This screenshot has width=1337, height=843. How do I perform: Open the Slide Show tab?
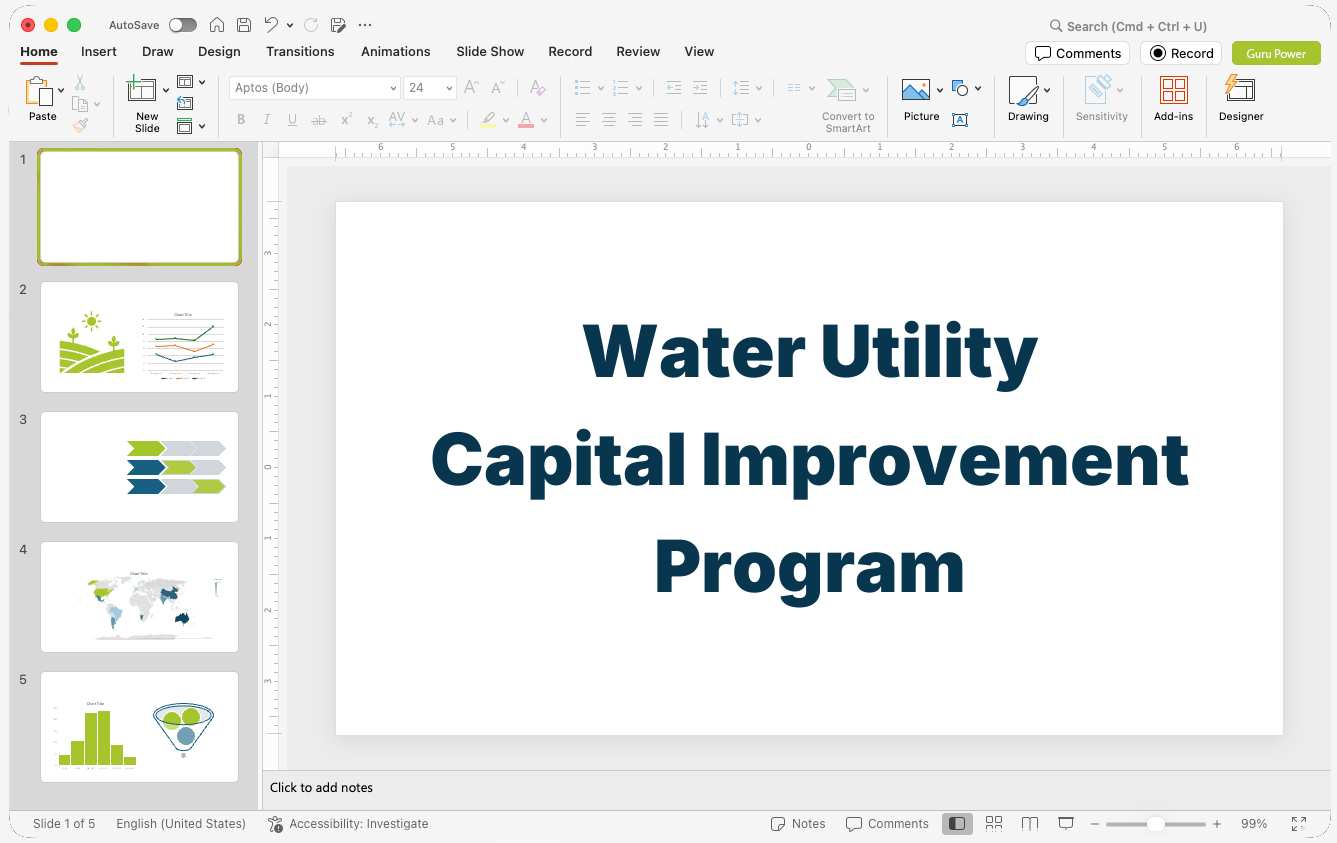490,51
